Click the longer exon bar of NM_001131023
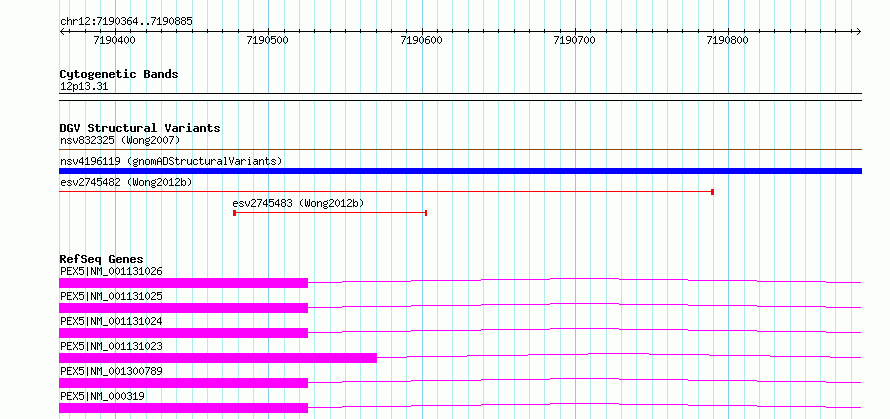Image resolution: width=890 pixels, height=419 pixels. pos(218,358)
